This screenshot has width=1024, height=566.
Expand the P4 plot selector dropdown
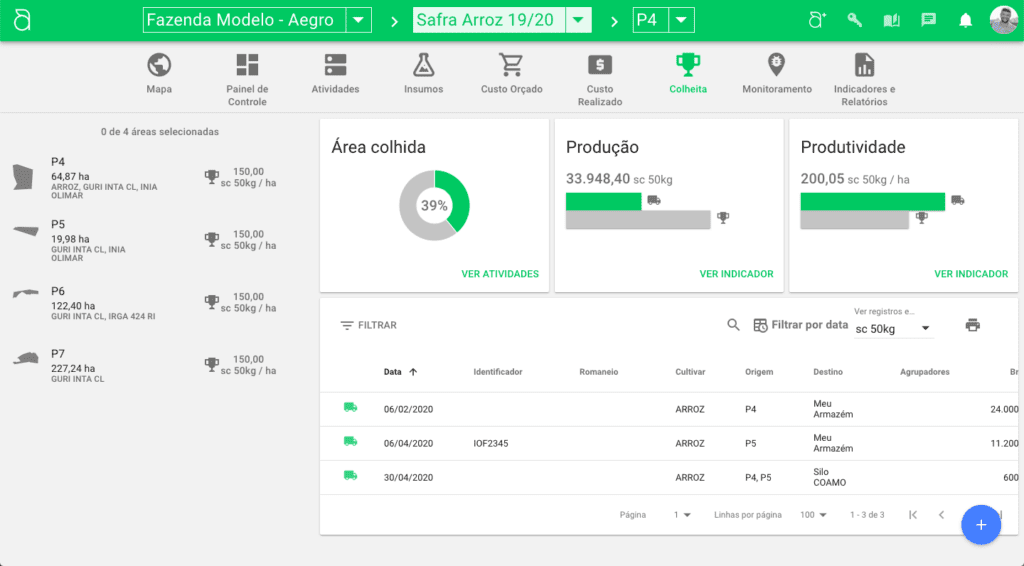tap(681, 20)
